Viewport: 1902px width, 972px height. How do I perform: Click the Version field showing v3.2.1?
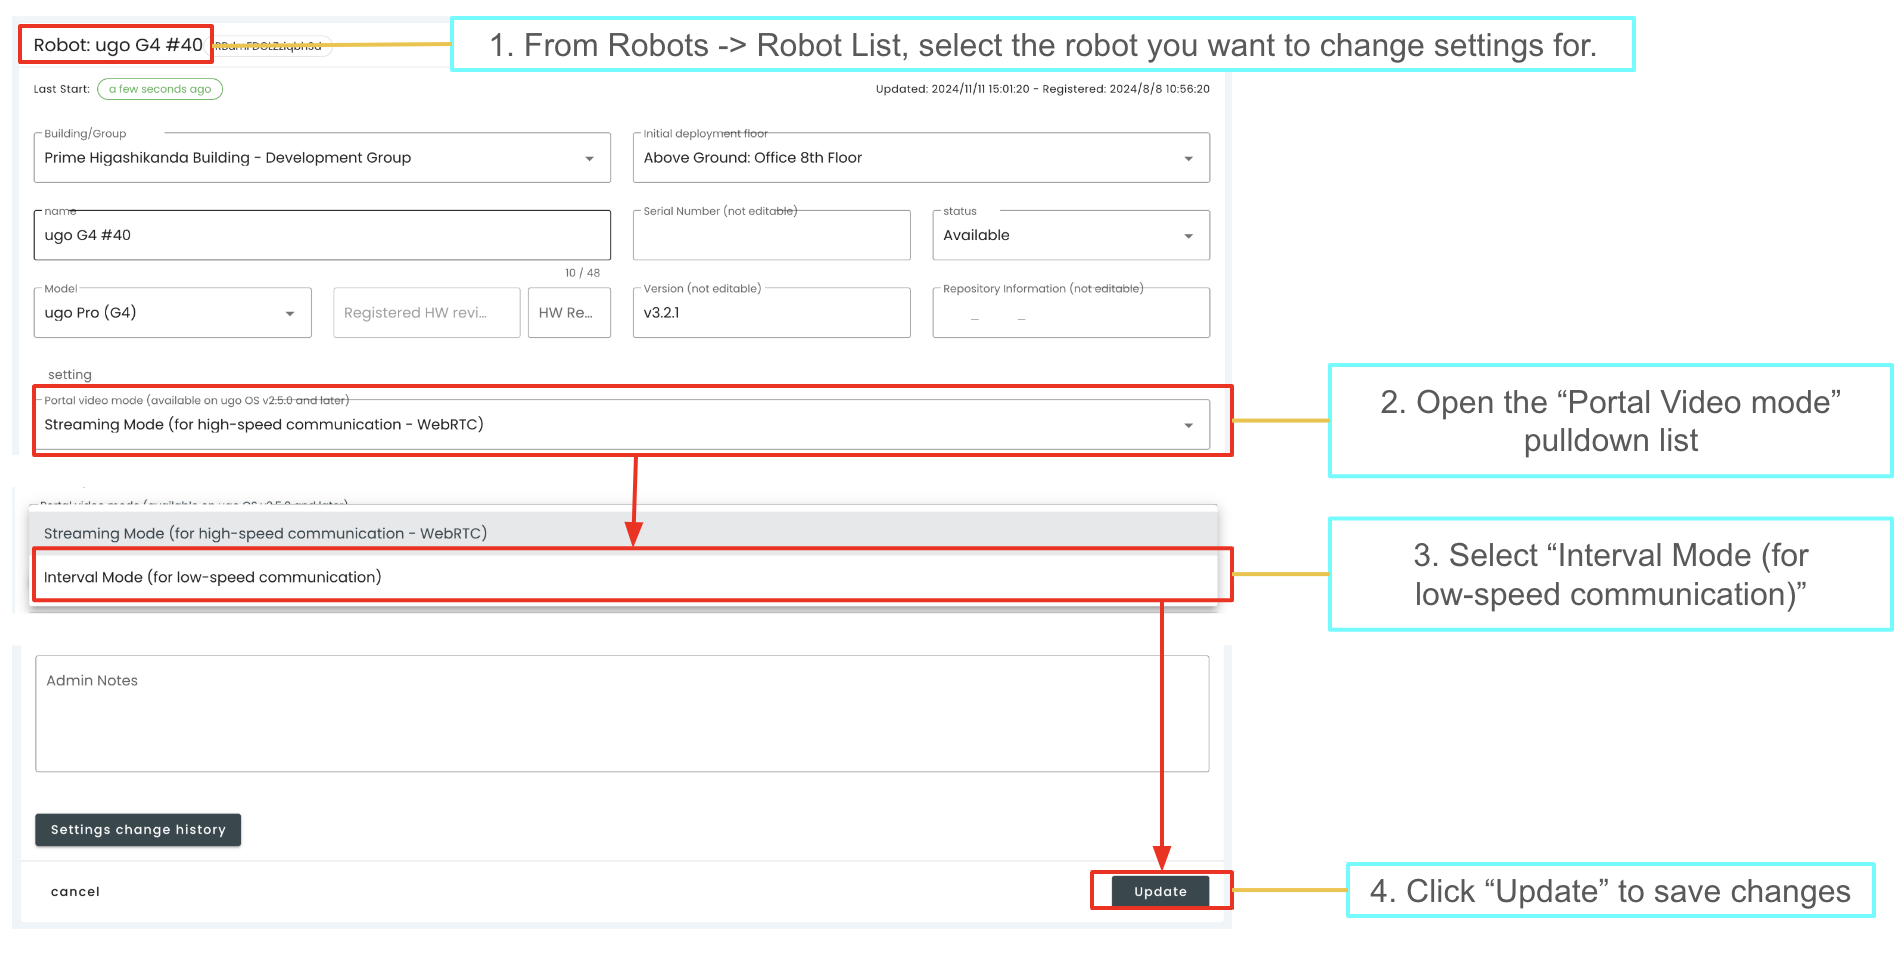coord(772,313)
